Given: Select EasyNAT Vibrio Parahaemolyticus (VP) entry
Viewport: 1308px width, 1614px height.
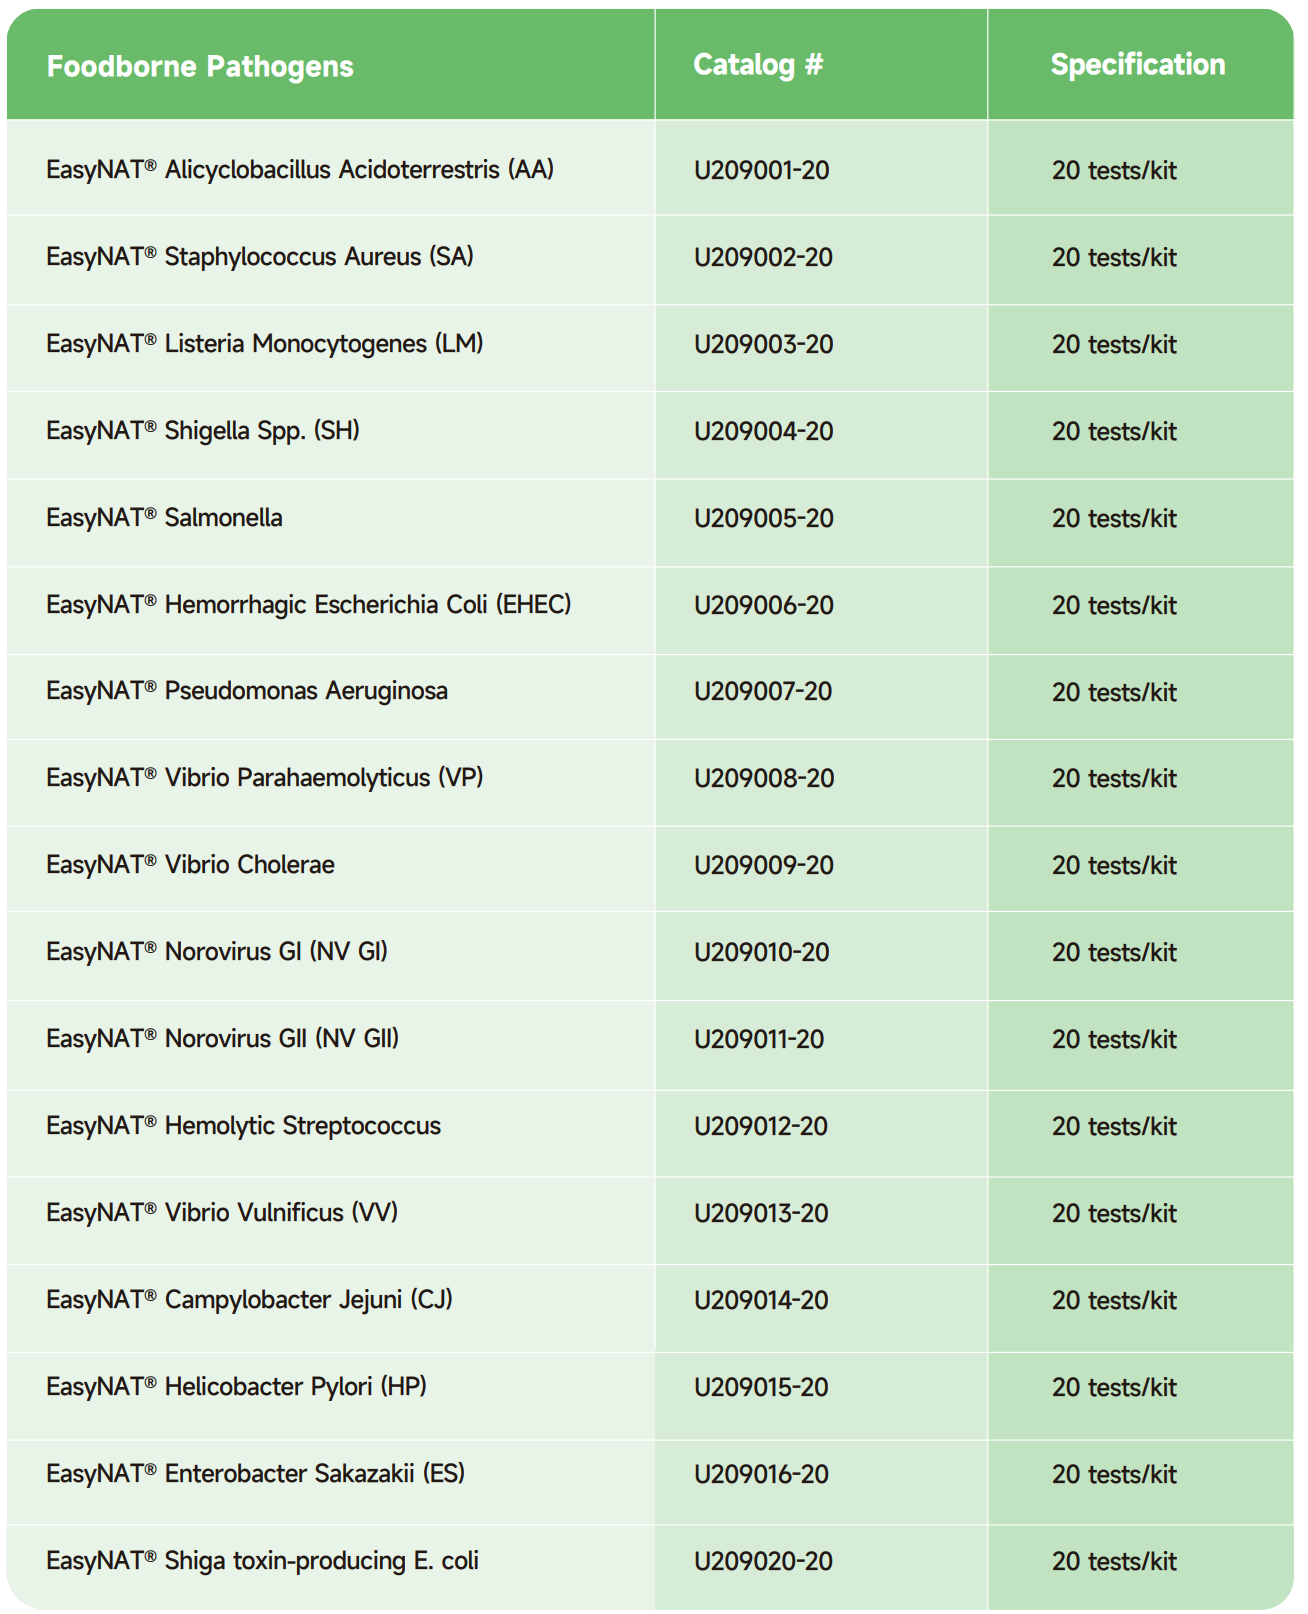Looking at the screenshot, I should pyautogui.click(x=265, y=778).
